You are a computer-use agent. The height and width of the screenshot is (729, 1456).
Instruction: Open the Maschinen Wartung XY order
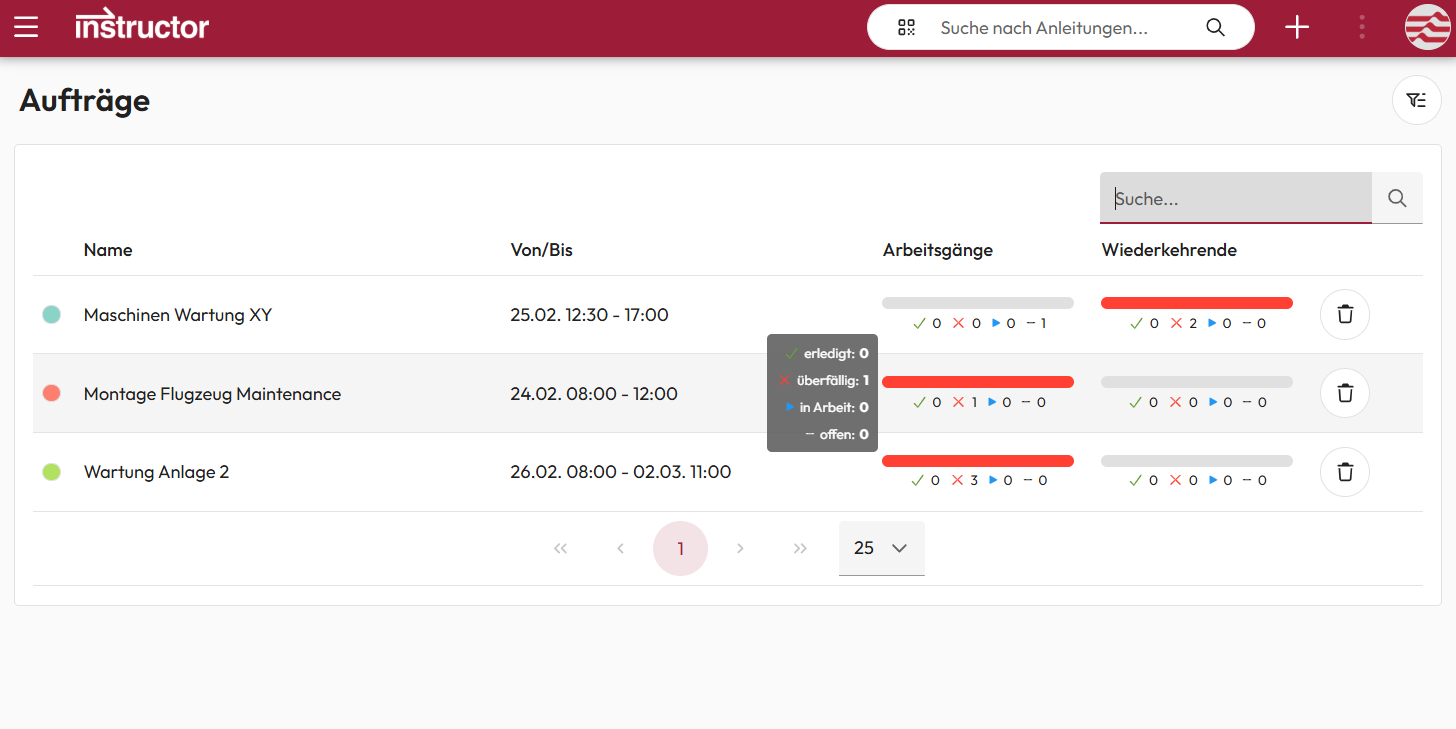pyautogui.click(x=177, y=315)
